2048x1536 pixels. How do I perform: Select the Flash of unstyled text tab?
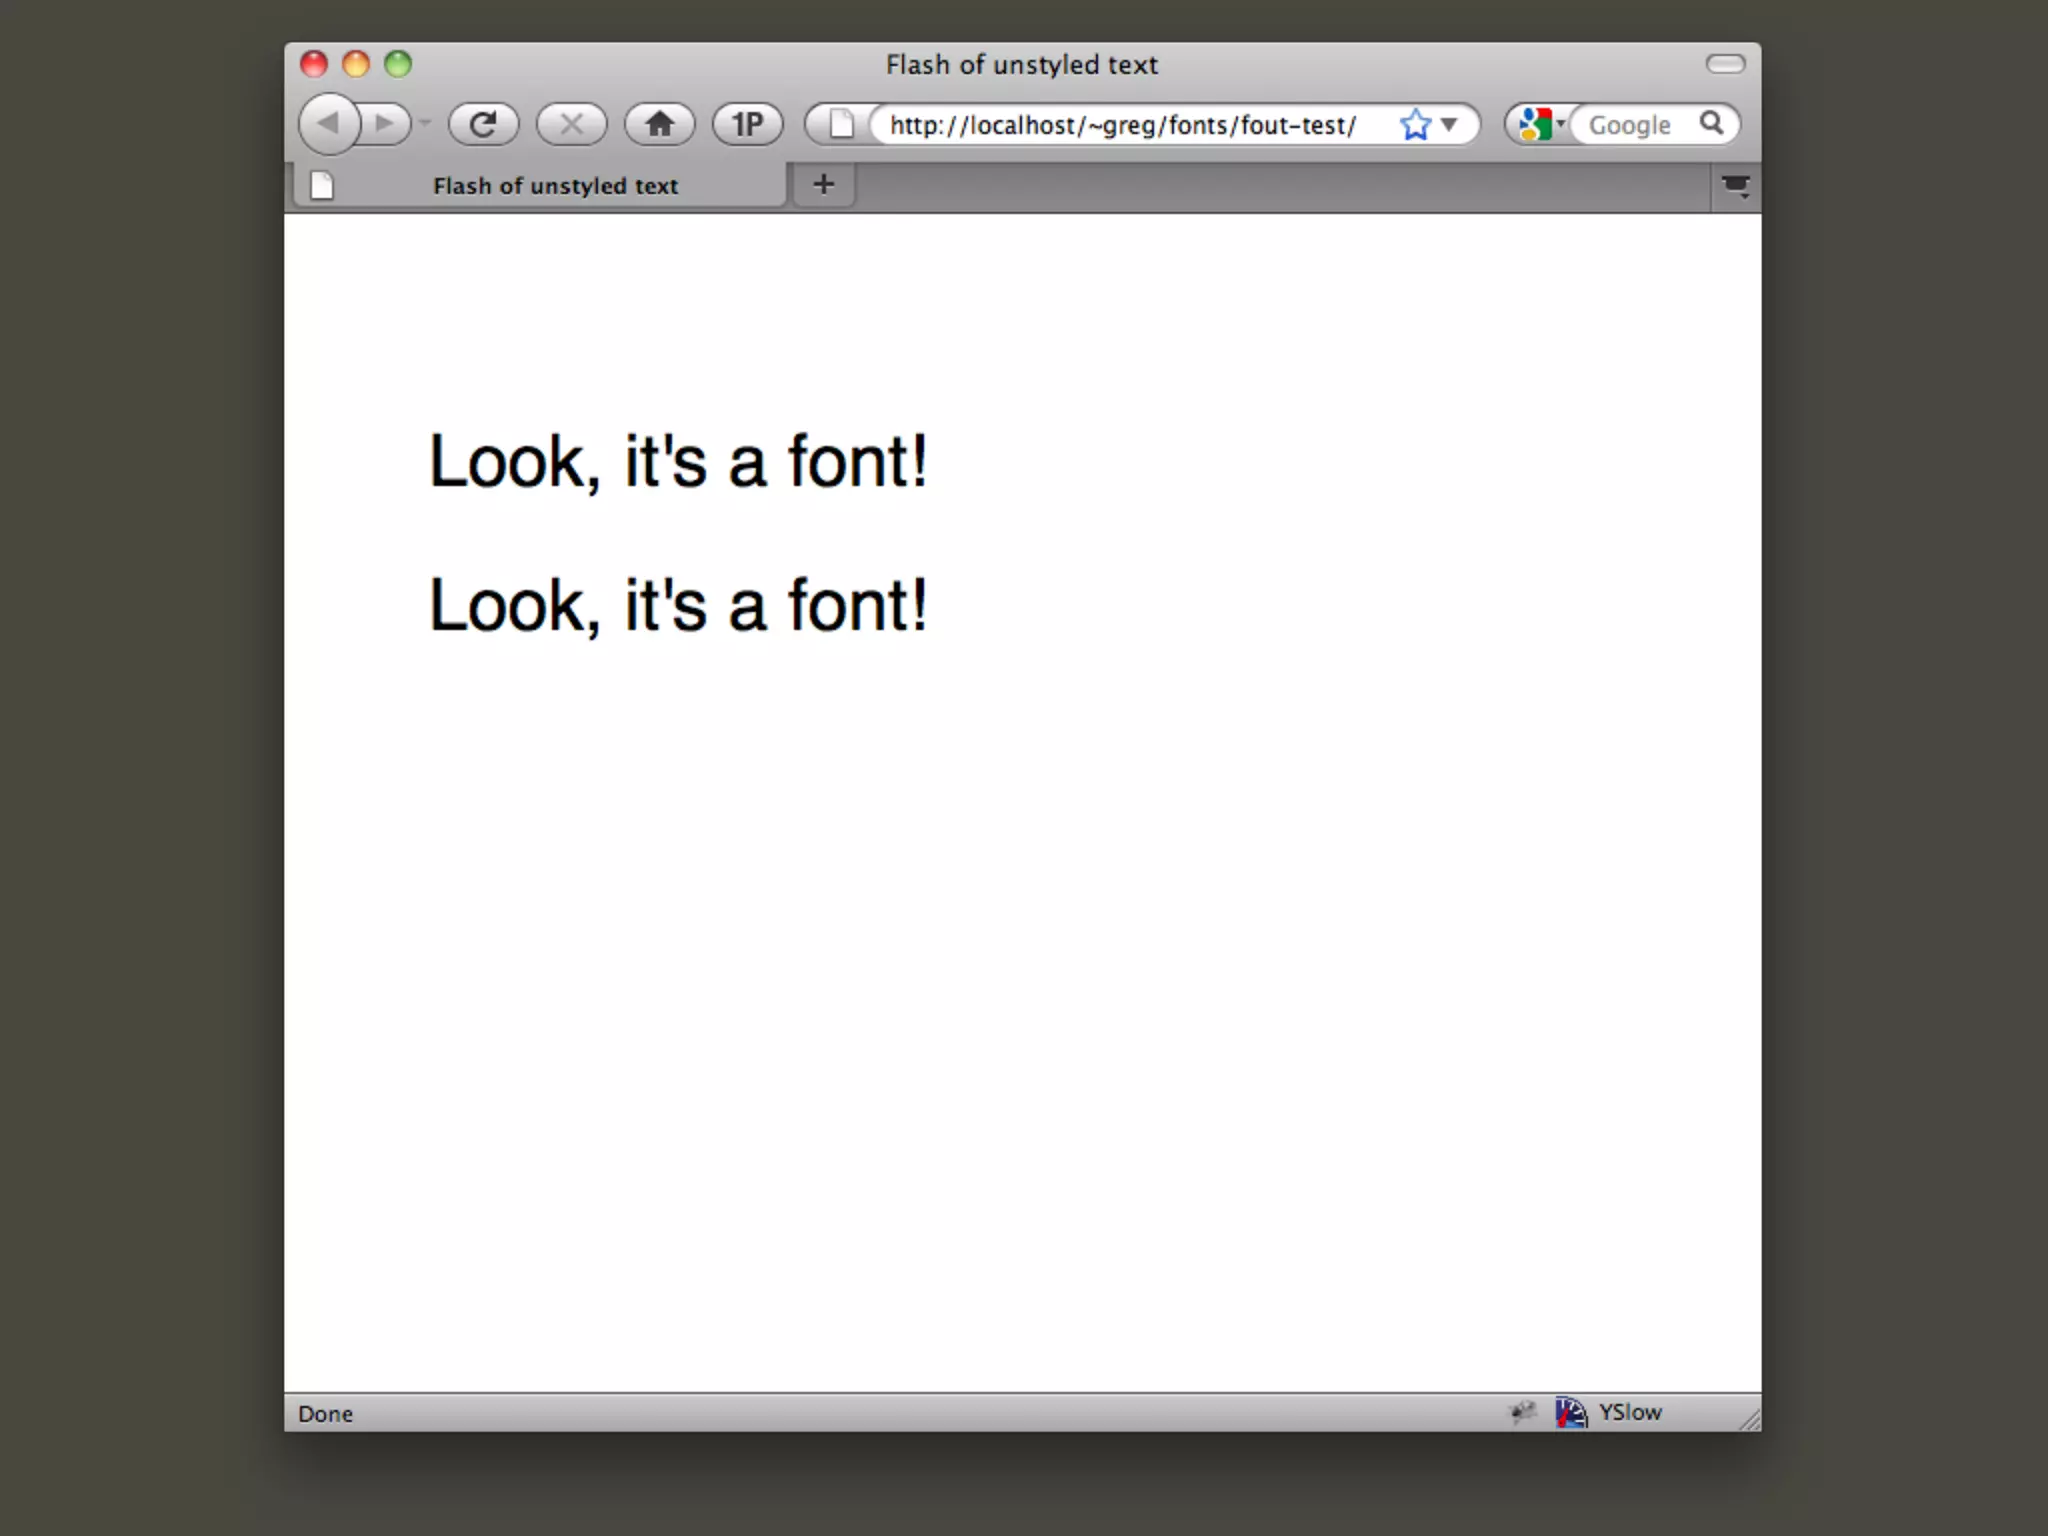click(x=554, y=186)
